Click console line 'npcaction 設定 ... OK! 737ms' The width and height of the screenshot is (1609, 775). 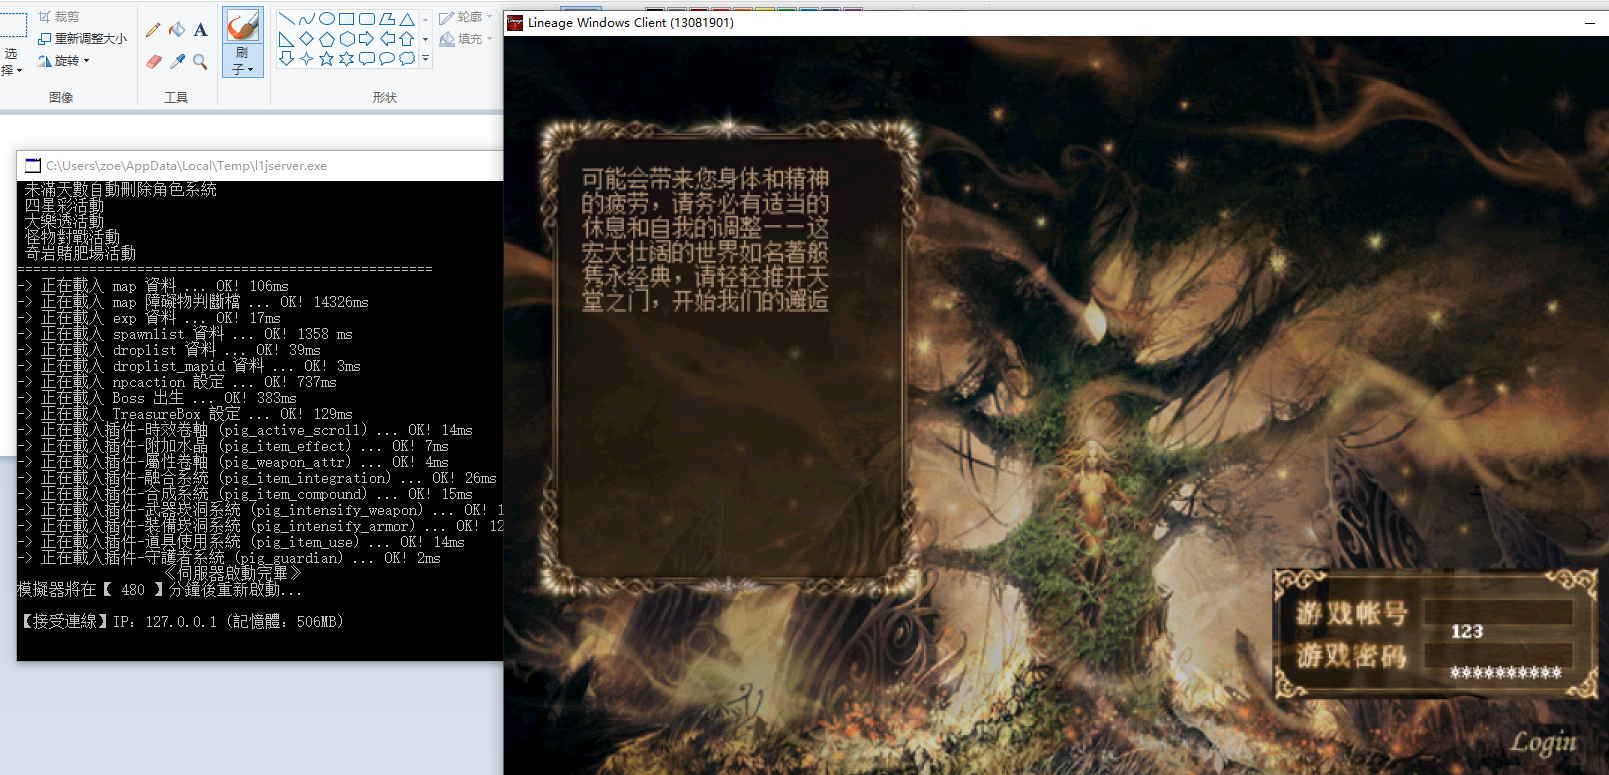pos(177,382)
